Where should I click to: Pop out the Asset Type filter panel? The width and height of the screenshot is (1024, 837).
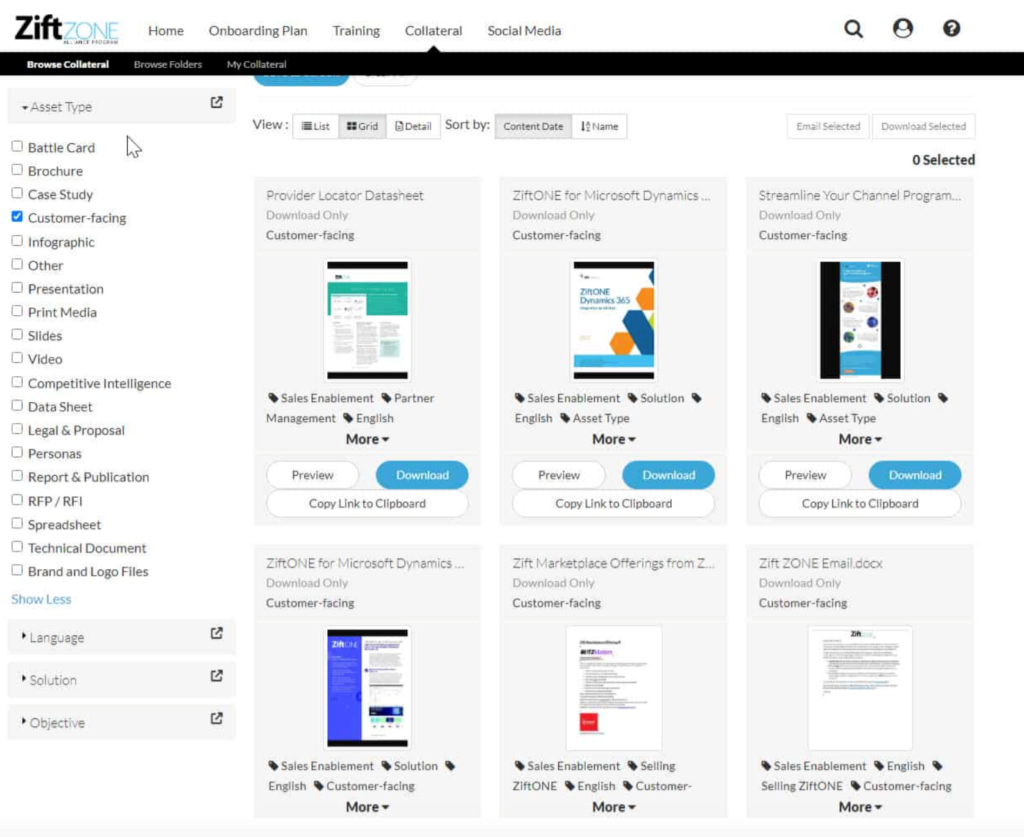[x=216, y=103]
